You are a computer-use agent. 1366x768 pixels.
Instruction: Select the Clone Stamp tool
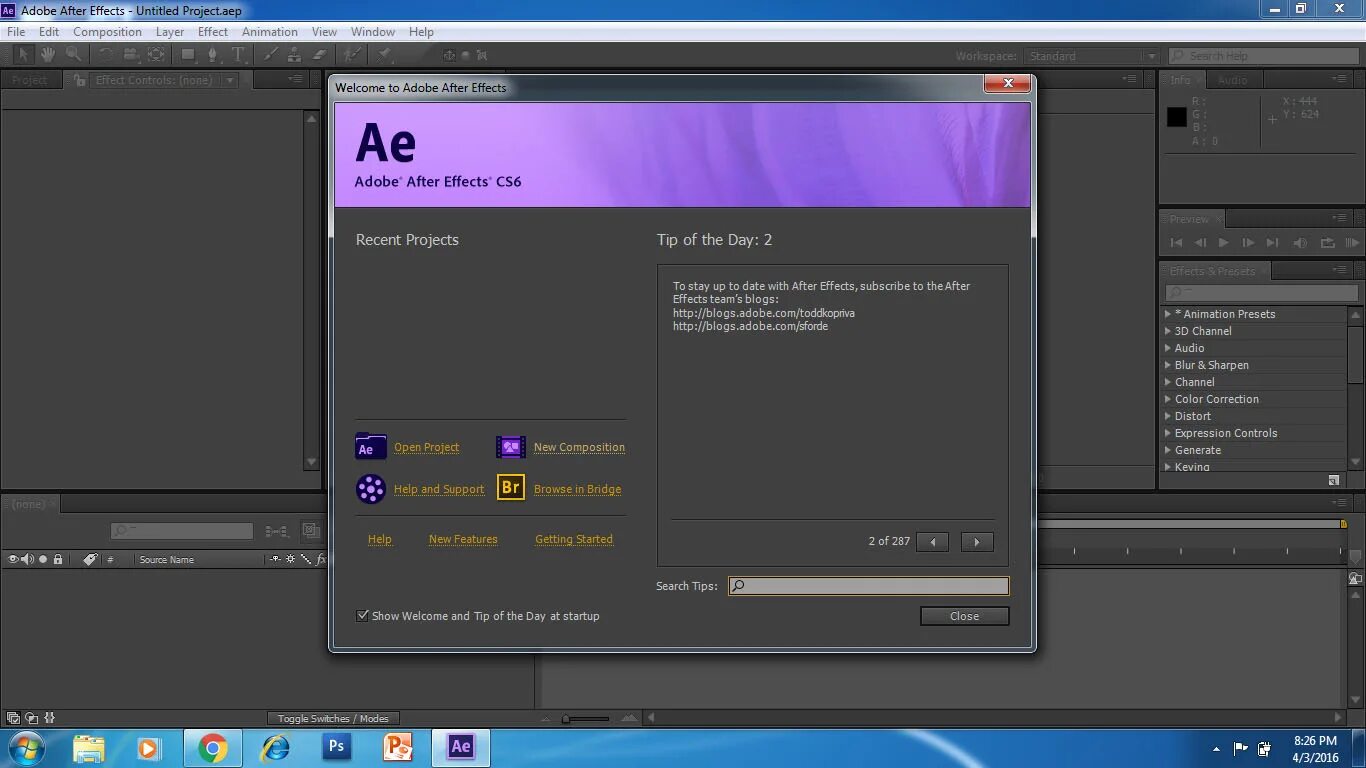(x=294, y=55)
